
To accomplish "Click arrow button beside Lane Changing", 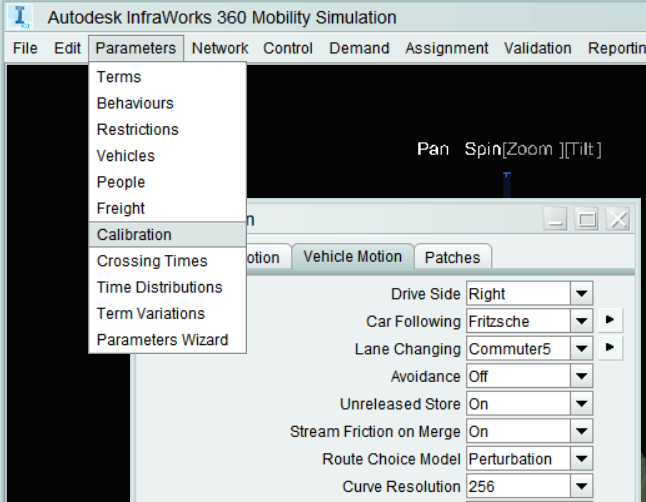I will click(x=610, y=347).
